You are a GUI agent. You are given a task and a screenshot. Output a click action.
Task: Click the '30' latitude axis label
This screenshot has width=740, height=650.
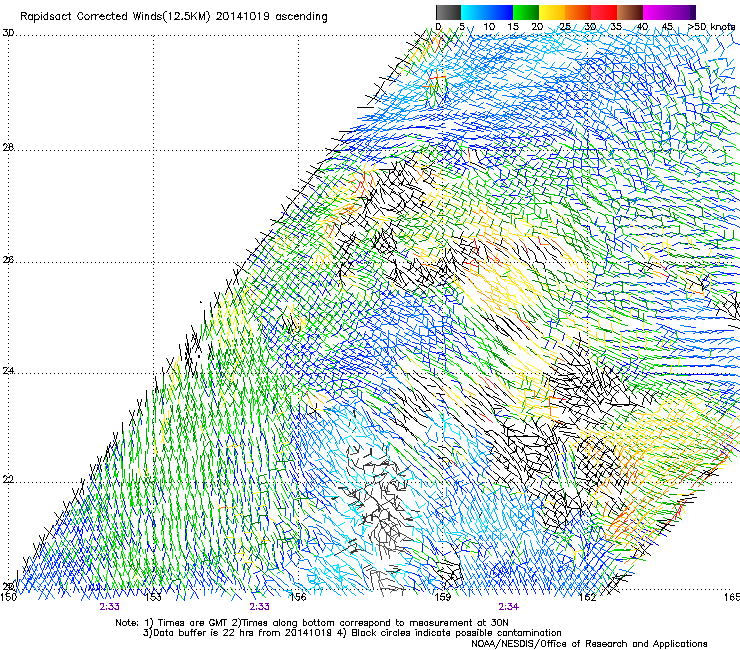coord(8,33)
